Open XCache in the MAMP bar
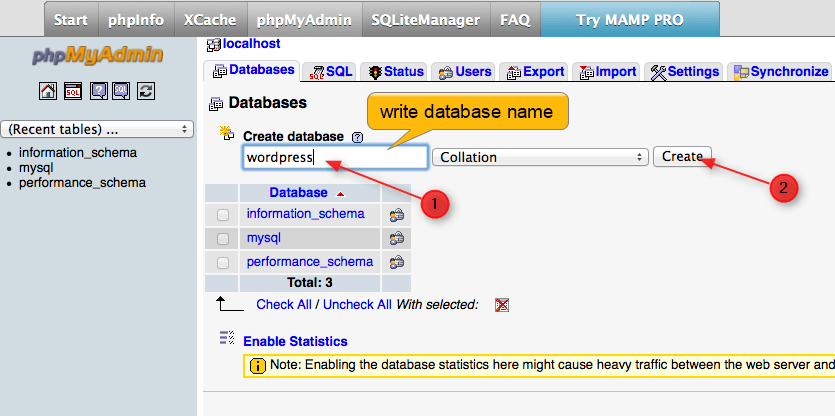The image size is (835, 416). pyautogui.click(x=210, y=20)
